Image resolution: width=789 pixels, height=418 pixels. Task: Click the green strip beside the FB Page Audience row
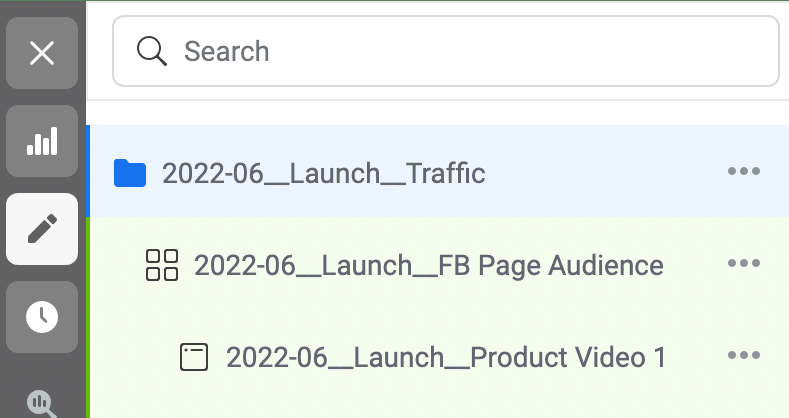(x=89, y=265)
